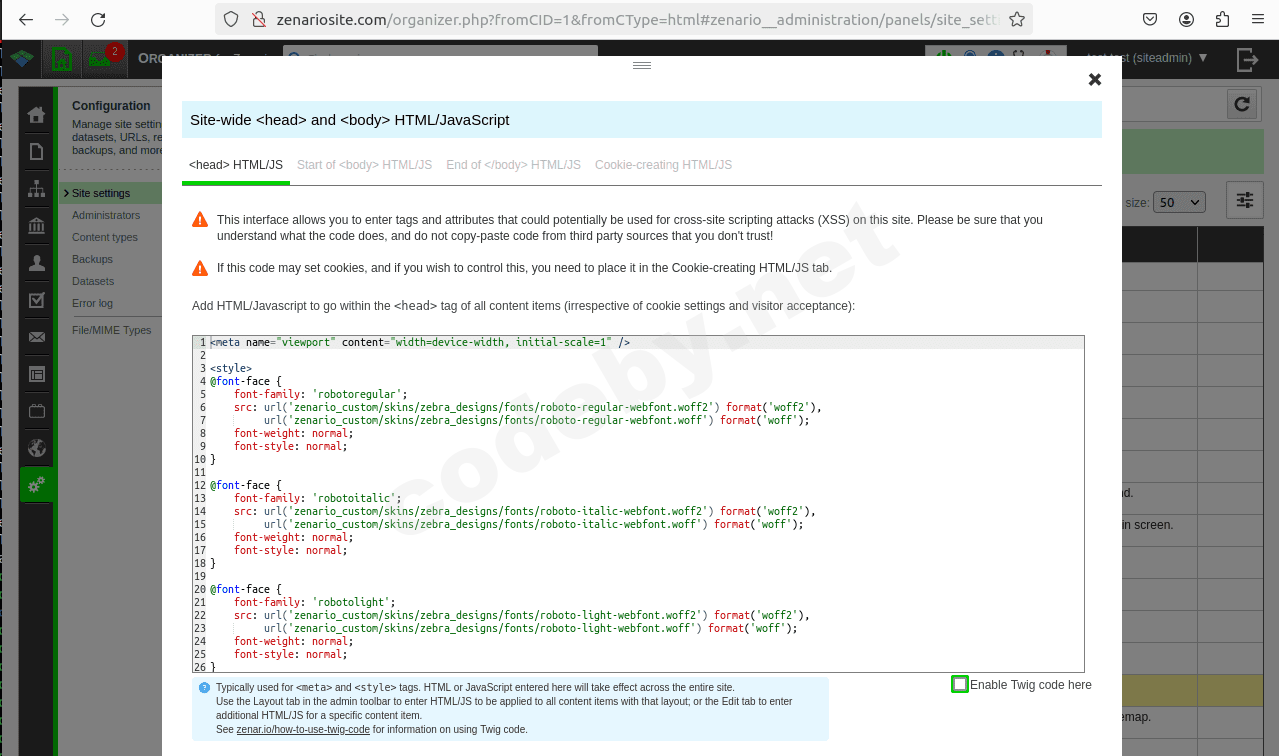
Task: Click inside the head HTML code editor
Action: 640,500
